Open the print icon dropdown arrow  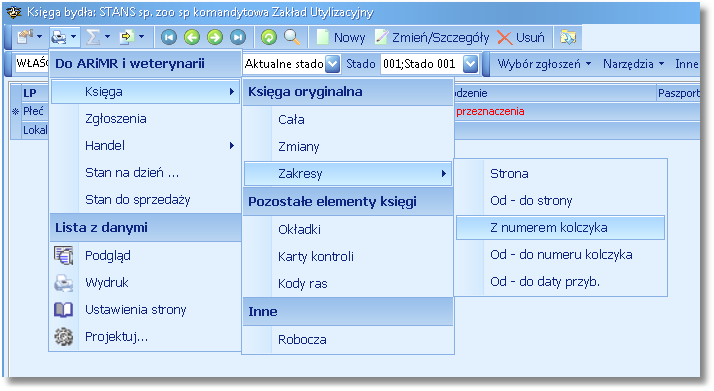pyautogui.click(x=73, y=37)
